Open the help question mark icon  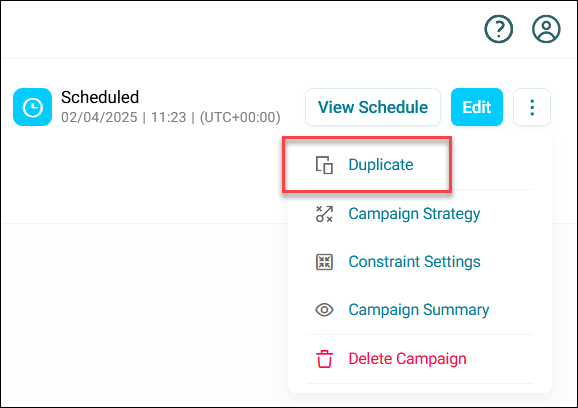pos(498,29)
